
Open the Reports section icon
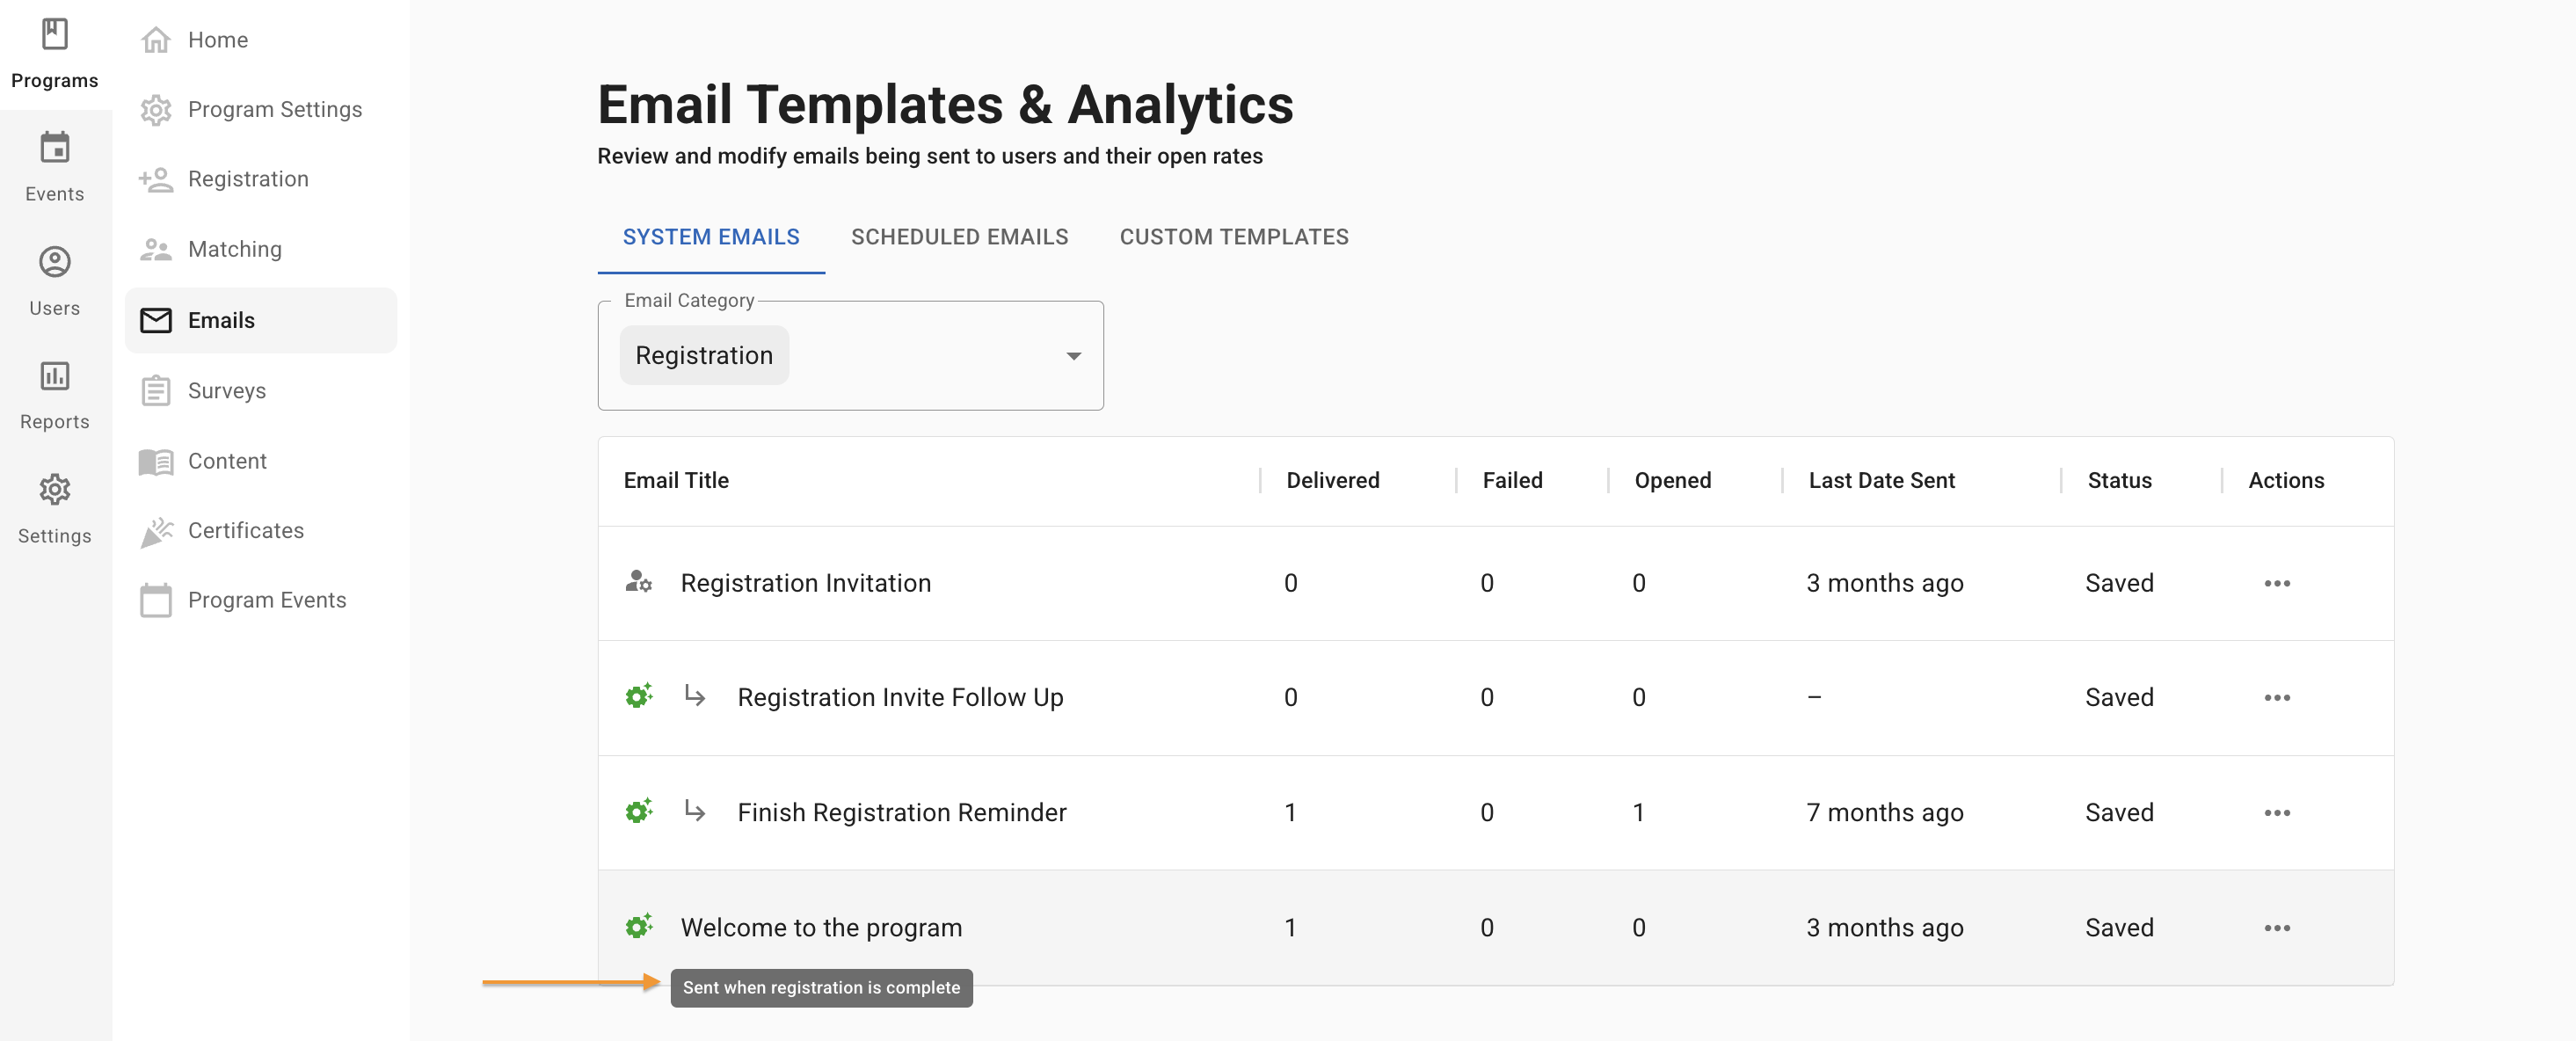[x=55, y=377]
